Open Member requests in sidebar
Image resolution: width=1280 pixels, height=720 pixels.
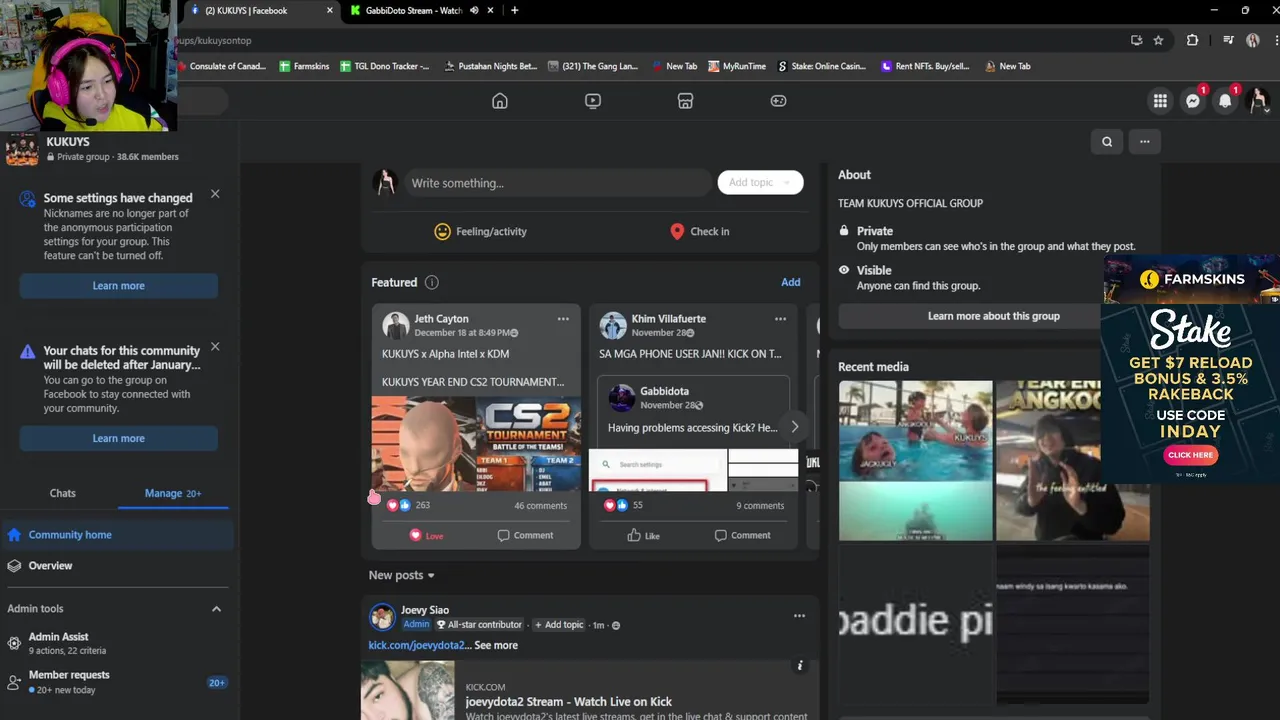click(x=117, y=682)
